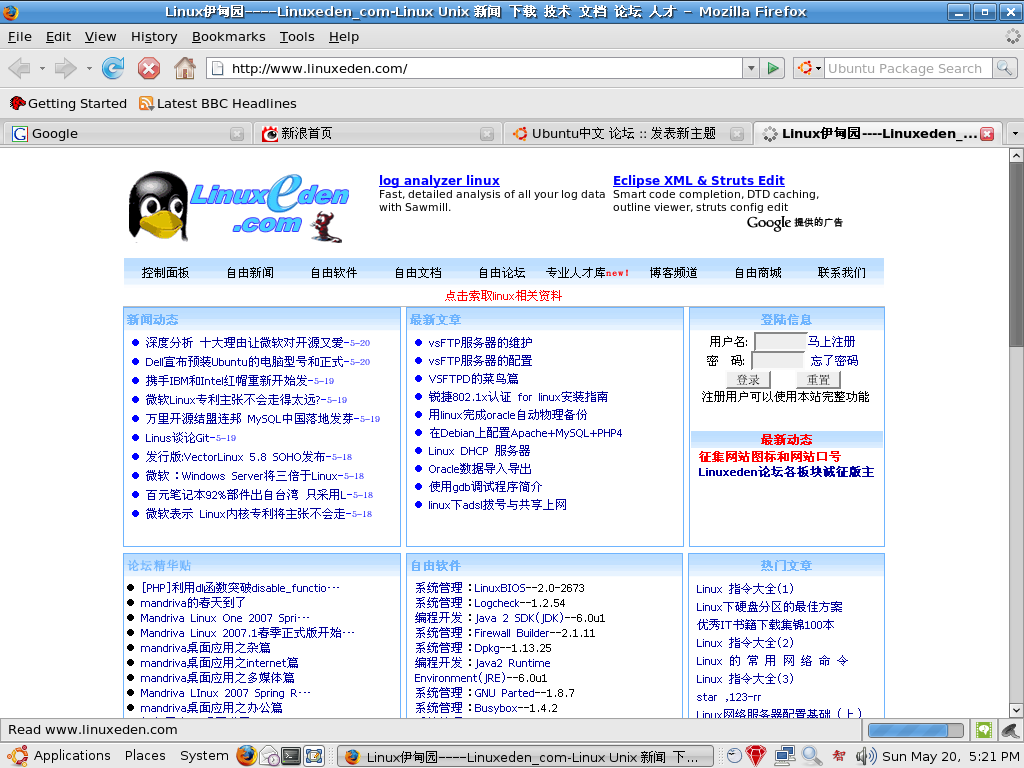Focus the 密码 password field

pyautogui.click(x=778, y=360)
